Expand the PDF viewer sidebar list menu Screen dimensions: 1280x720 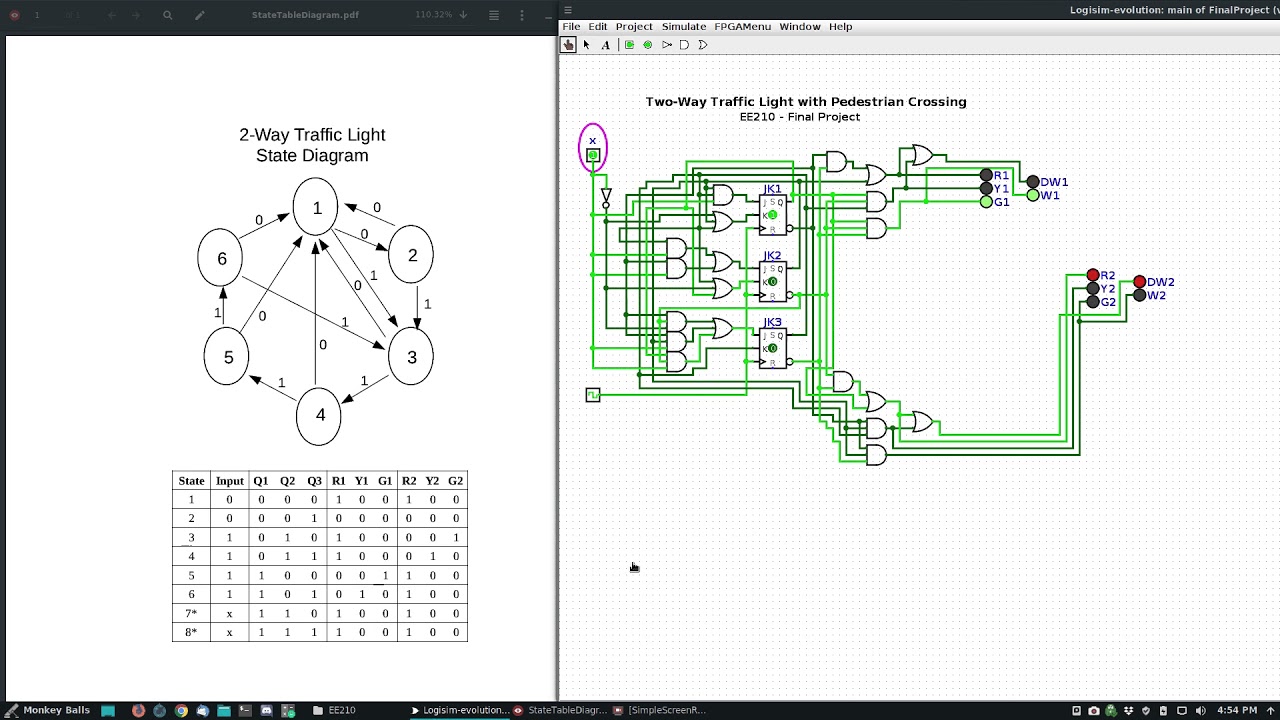click(x=494, y=15)
